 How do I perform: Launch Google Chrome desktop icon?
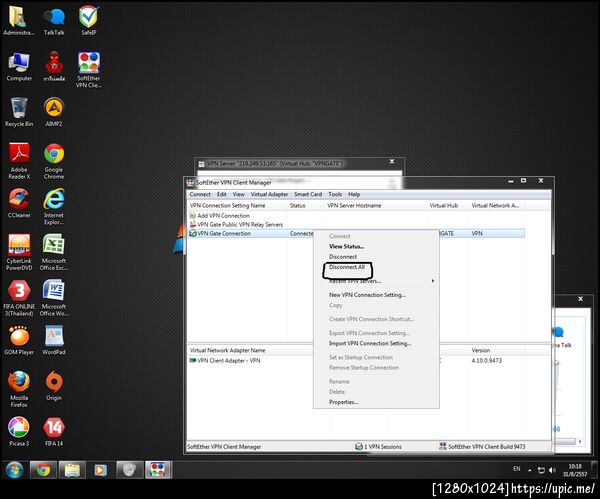coord(54,161)
